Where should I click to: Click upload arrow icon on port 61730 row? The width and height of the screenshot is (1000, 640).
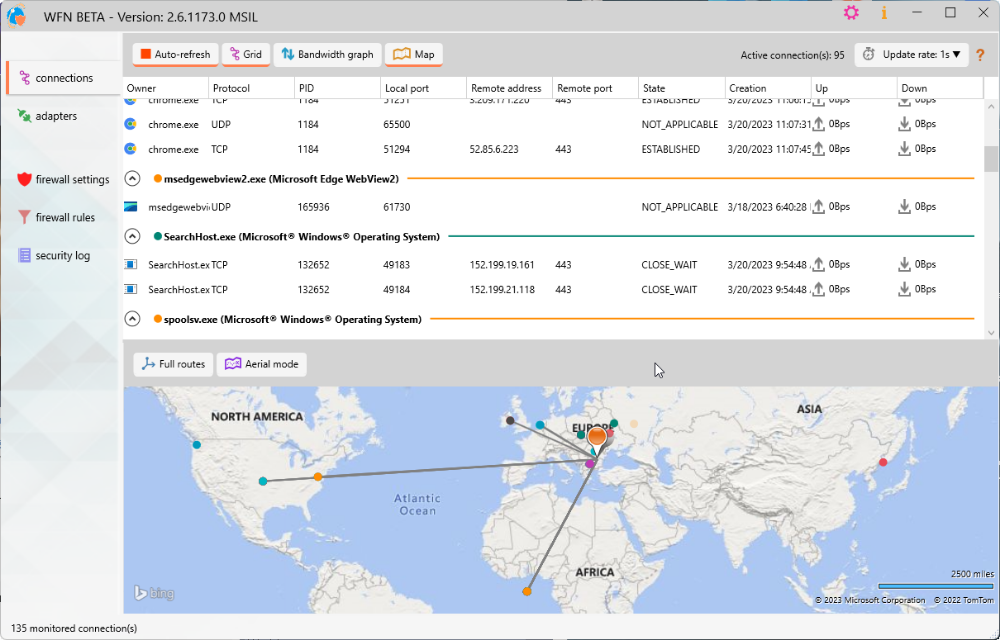(819, 207)
